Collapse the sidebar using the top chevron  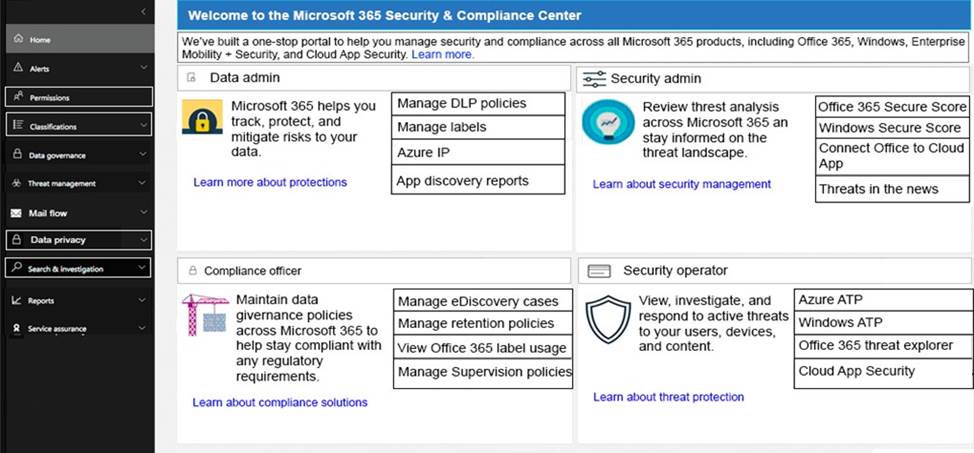143,12
